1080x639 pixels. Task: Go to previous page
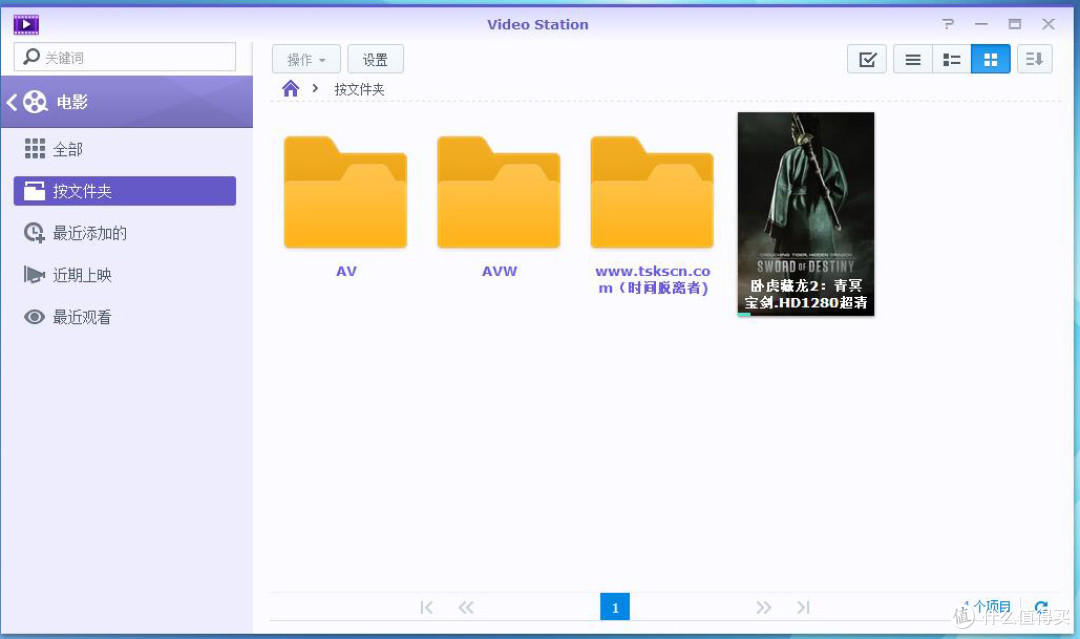click(x=466, y=607)
